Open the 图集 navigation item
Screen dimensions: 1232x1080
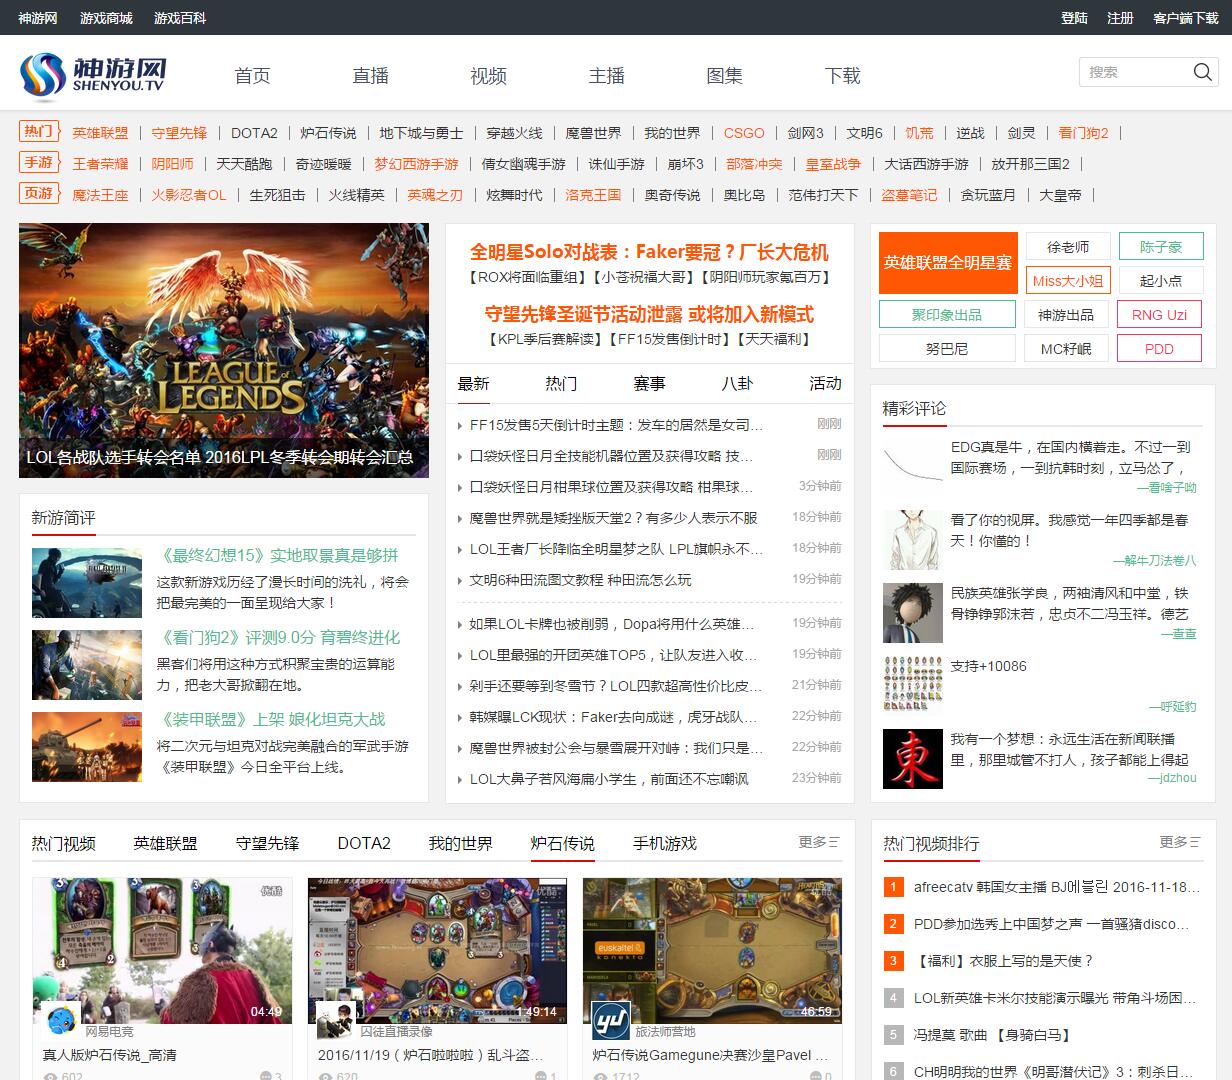724,76
